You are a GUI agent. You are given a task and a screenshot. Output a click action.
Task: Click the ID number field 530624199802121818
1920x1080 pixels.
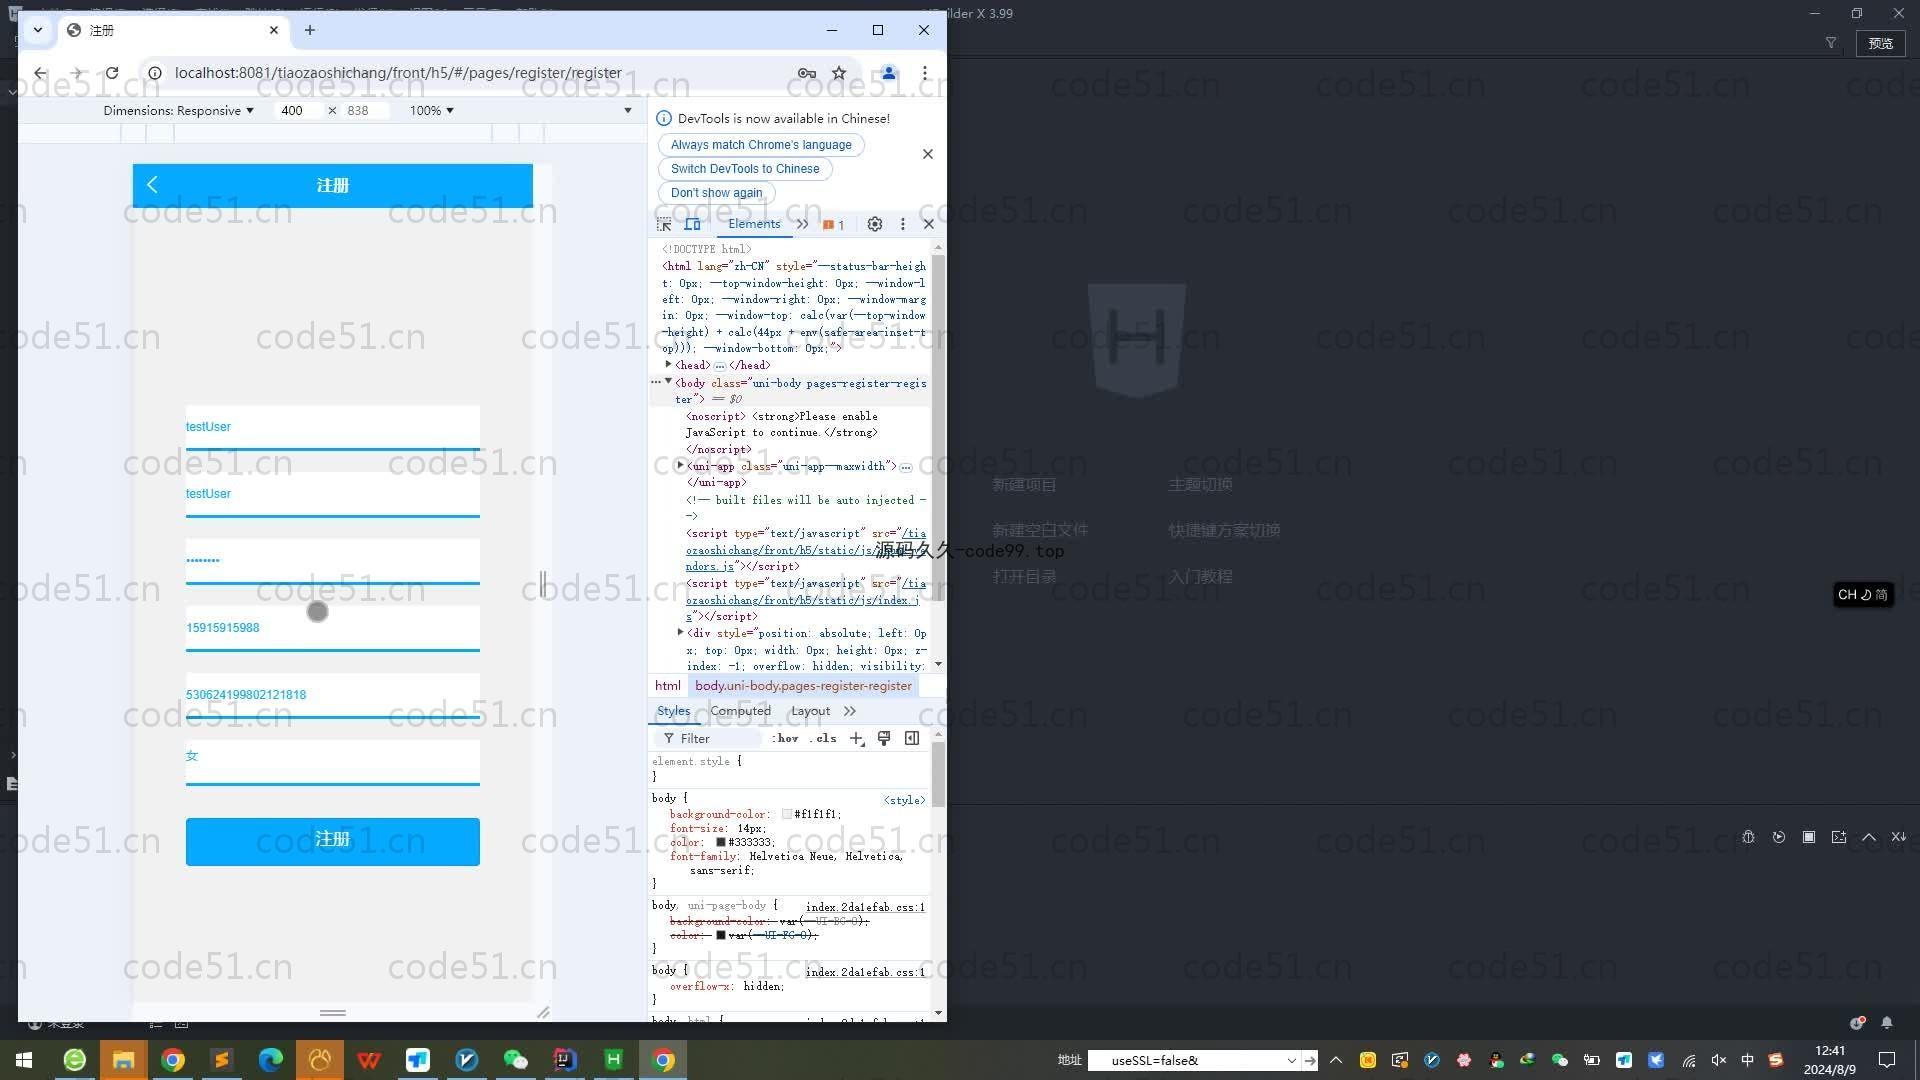[x=332, y=695]
